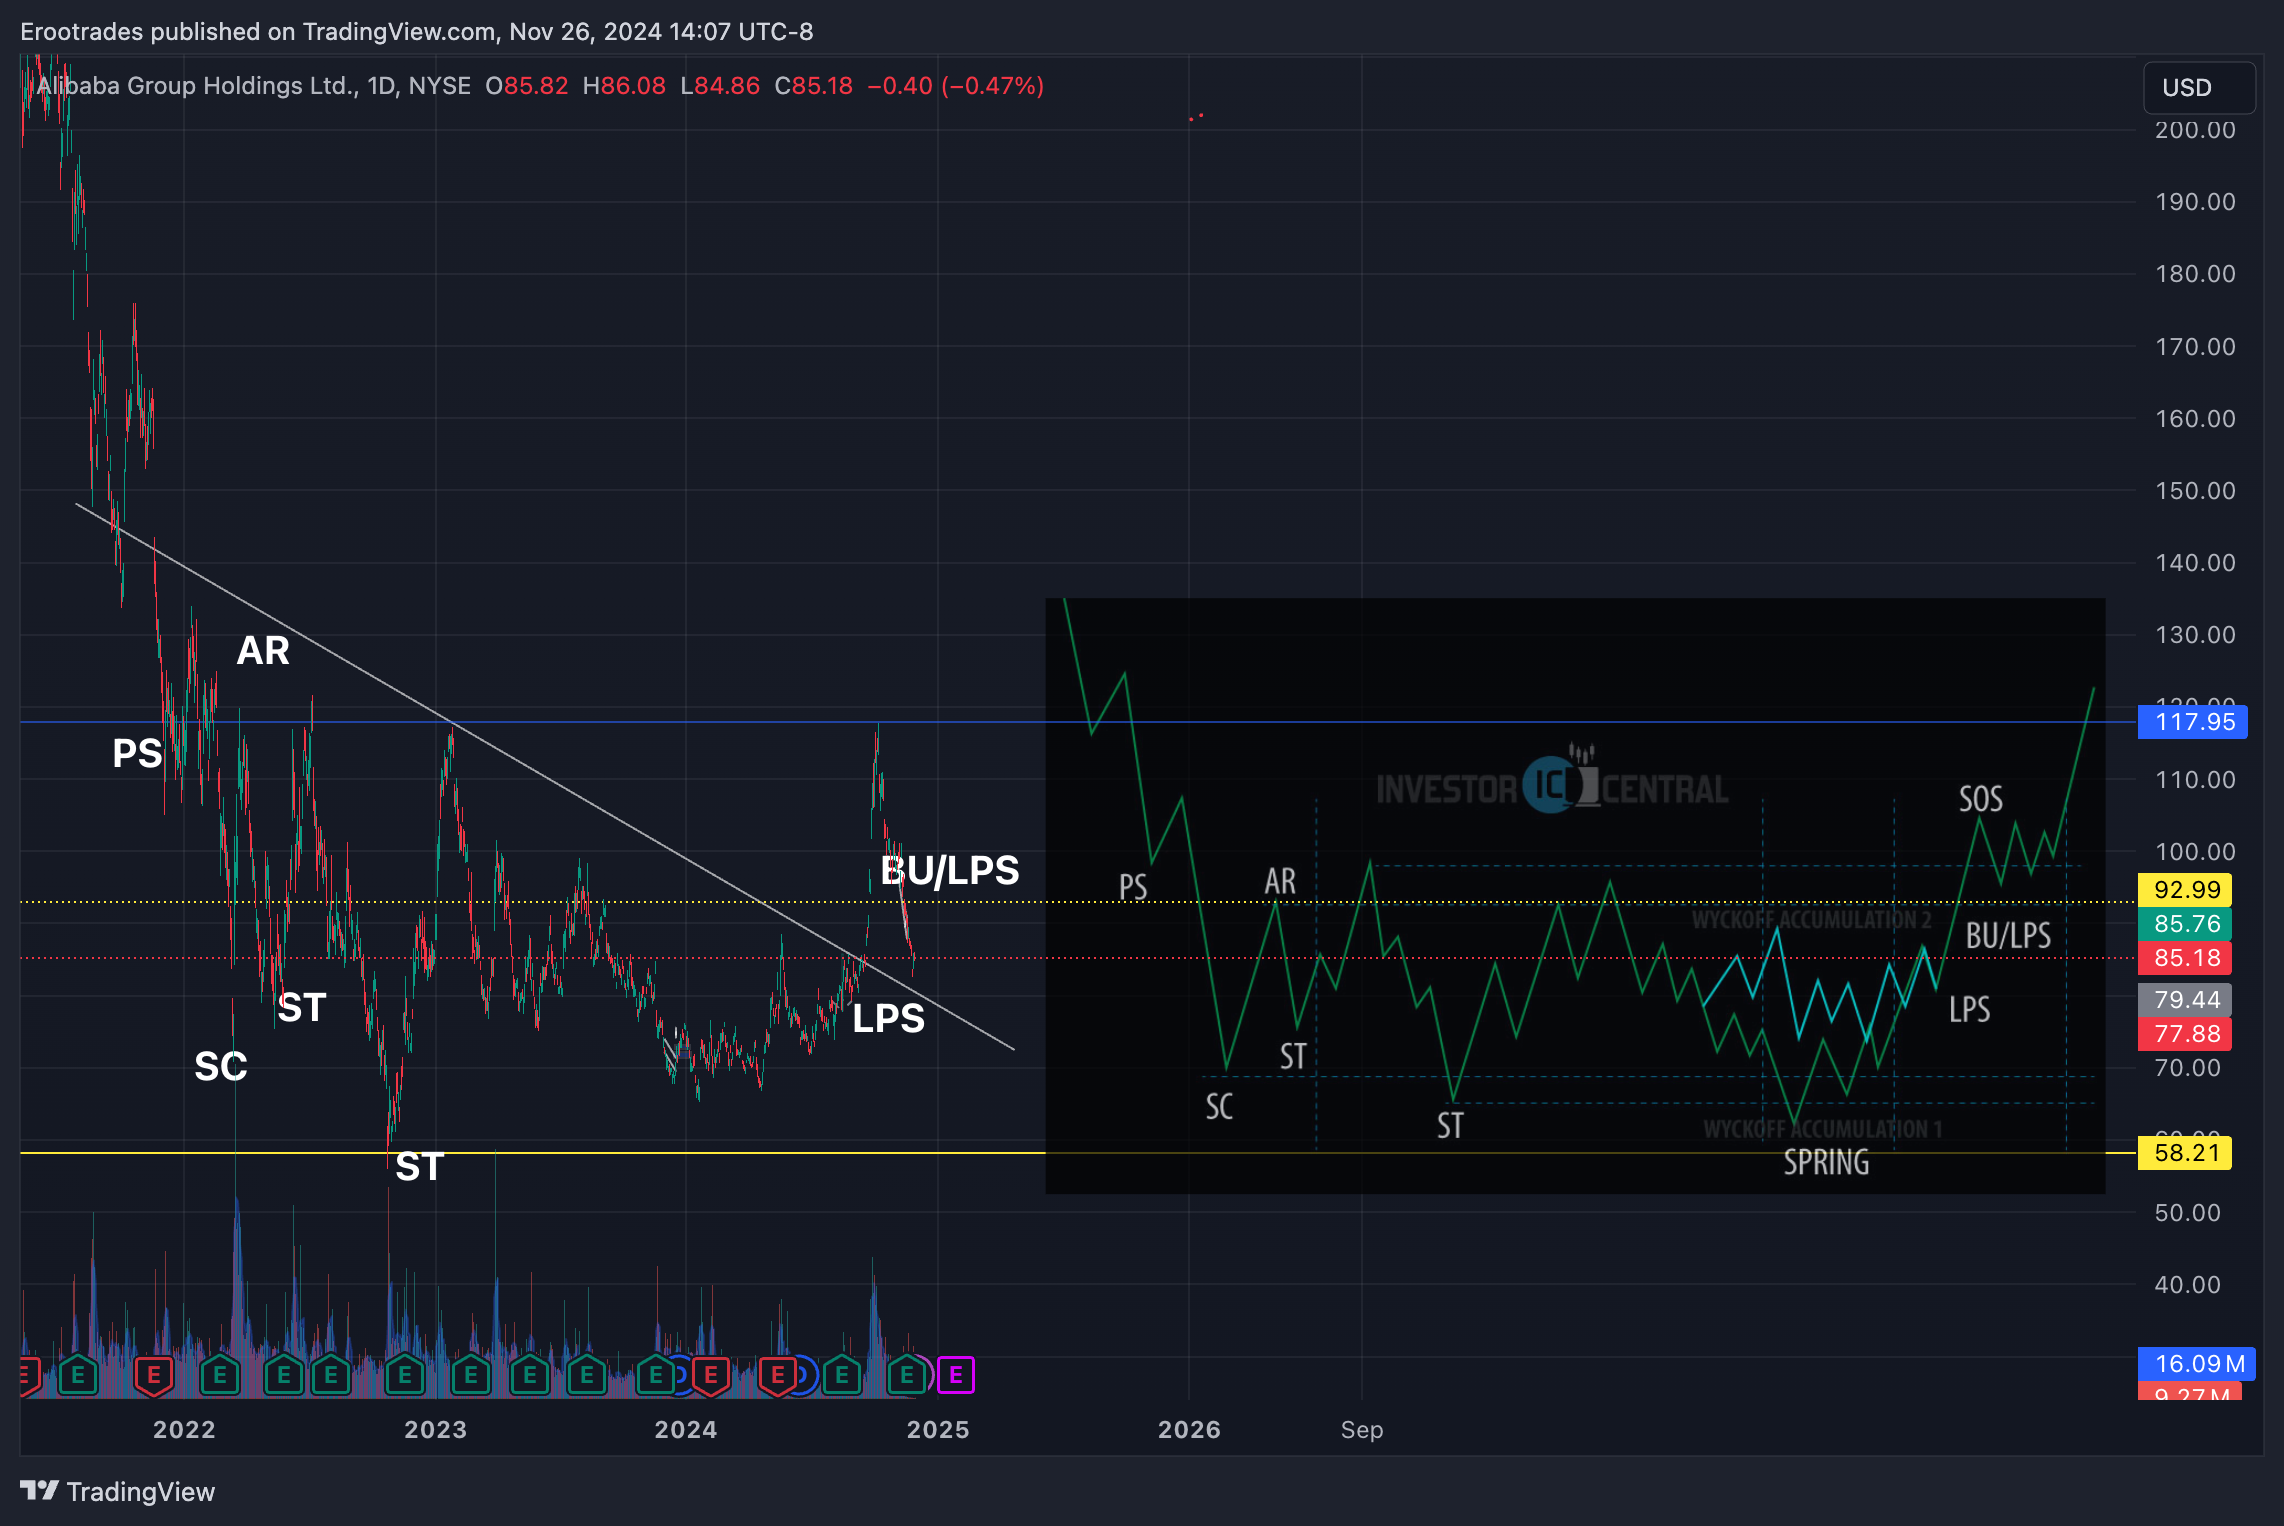The width and height of the screenshot is (2284, 1526).
Task: Click the yellow 92.99 price label
Action: click(2185, 889)
